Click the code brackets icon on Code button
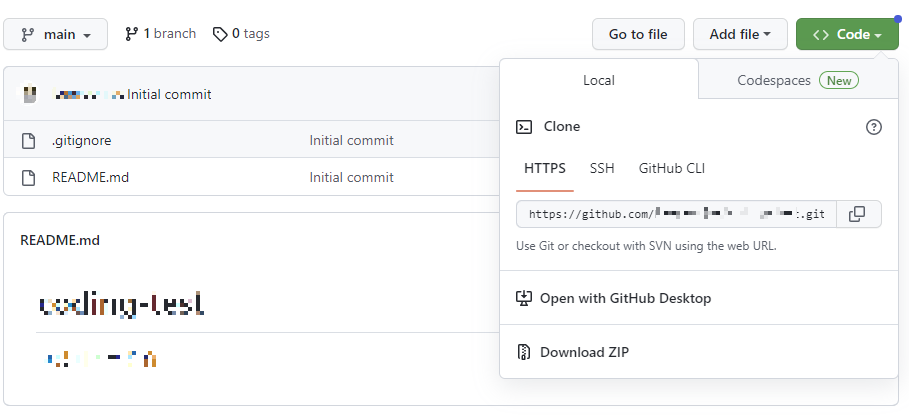909x419 pixels. (821, 35)
